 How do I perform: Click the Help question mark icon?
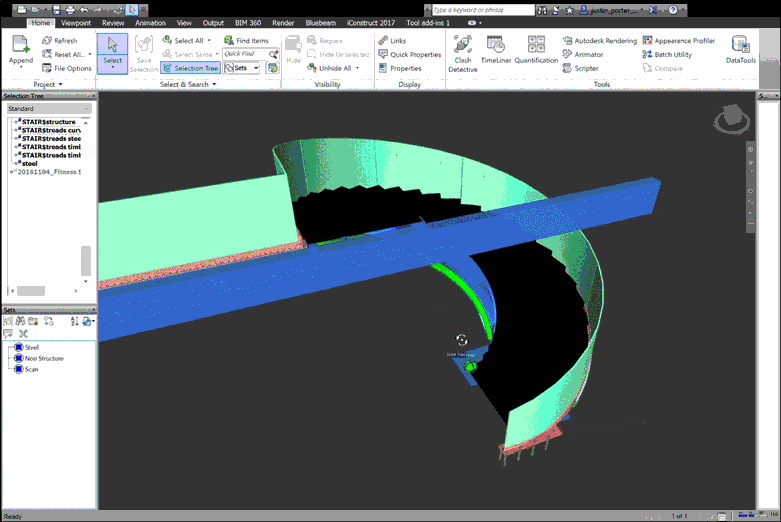coord(673,10)
